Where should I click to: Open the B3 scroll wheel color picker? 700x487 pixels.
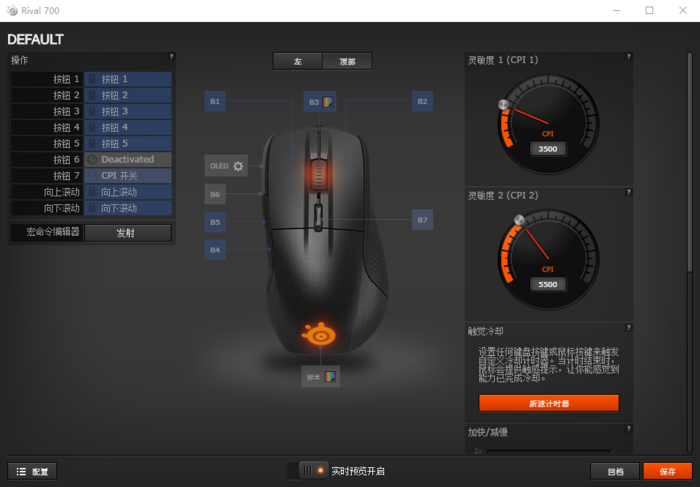(x=328, y=102)
